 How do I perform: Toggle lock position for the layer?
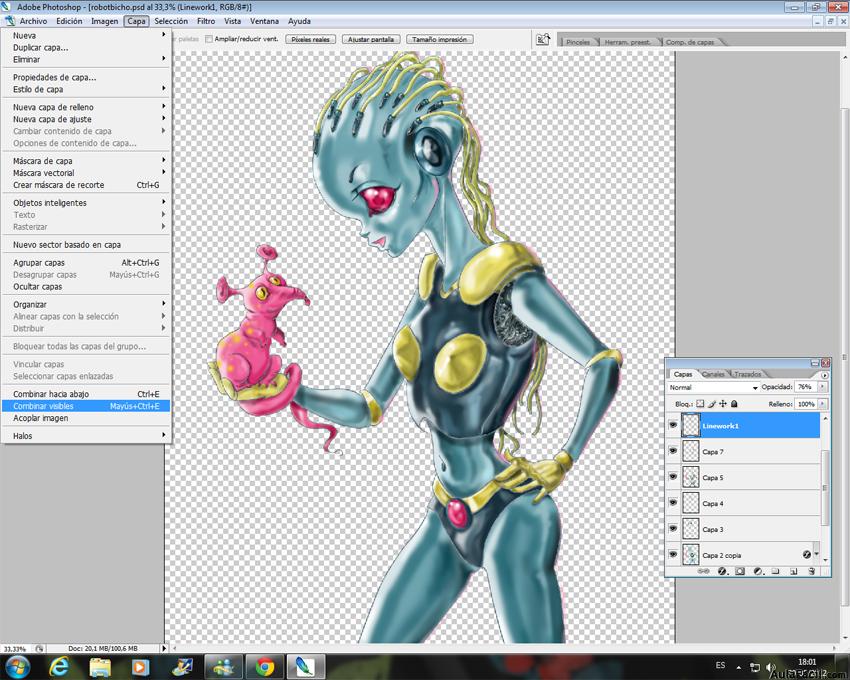(x=723, y=404)
